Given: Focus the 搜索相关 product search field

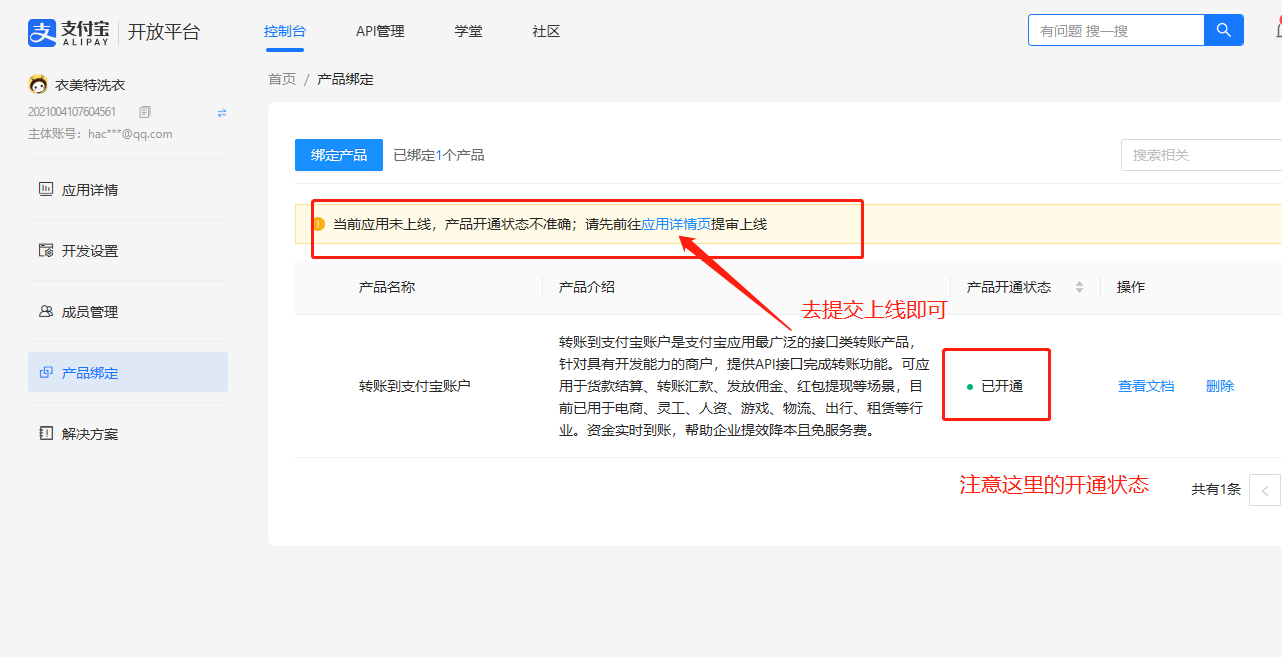Looking at the screenshot, I should (1200, 155).
